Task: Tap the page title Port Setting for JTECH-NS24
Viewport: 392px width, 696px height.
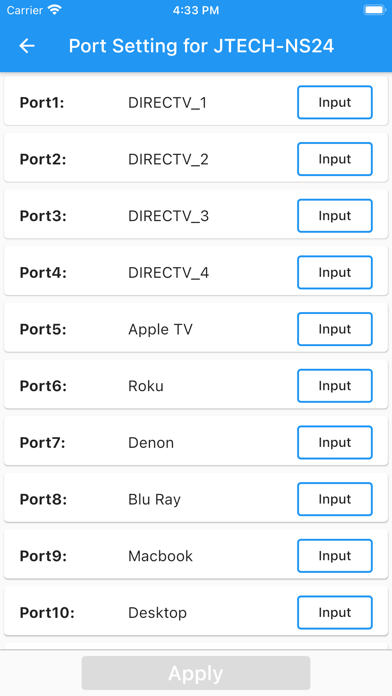Action: 201,46
